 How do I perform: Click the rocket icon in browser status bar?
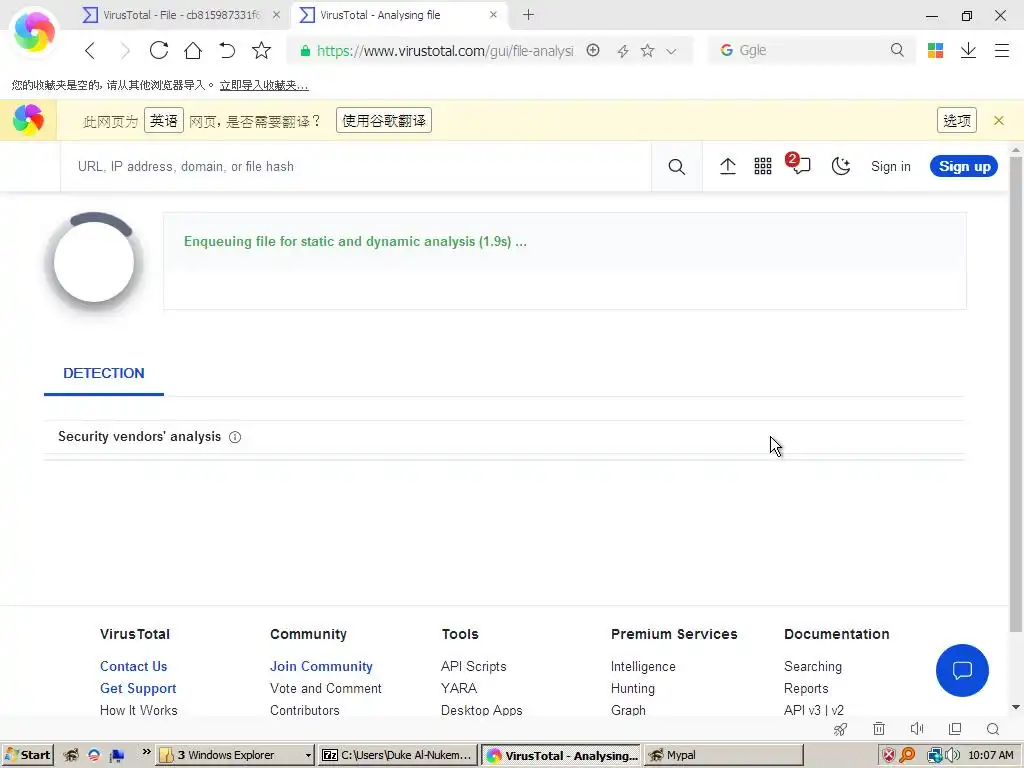840,729
